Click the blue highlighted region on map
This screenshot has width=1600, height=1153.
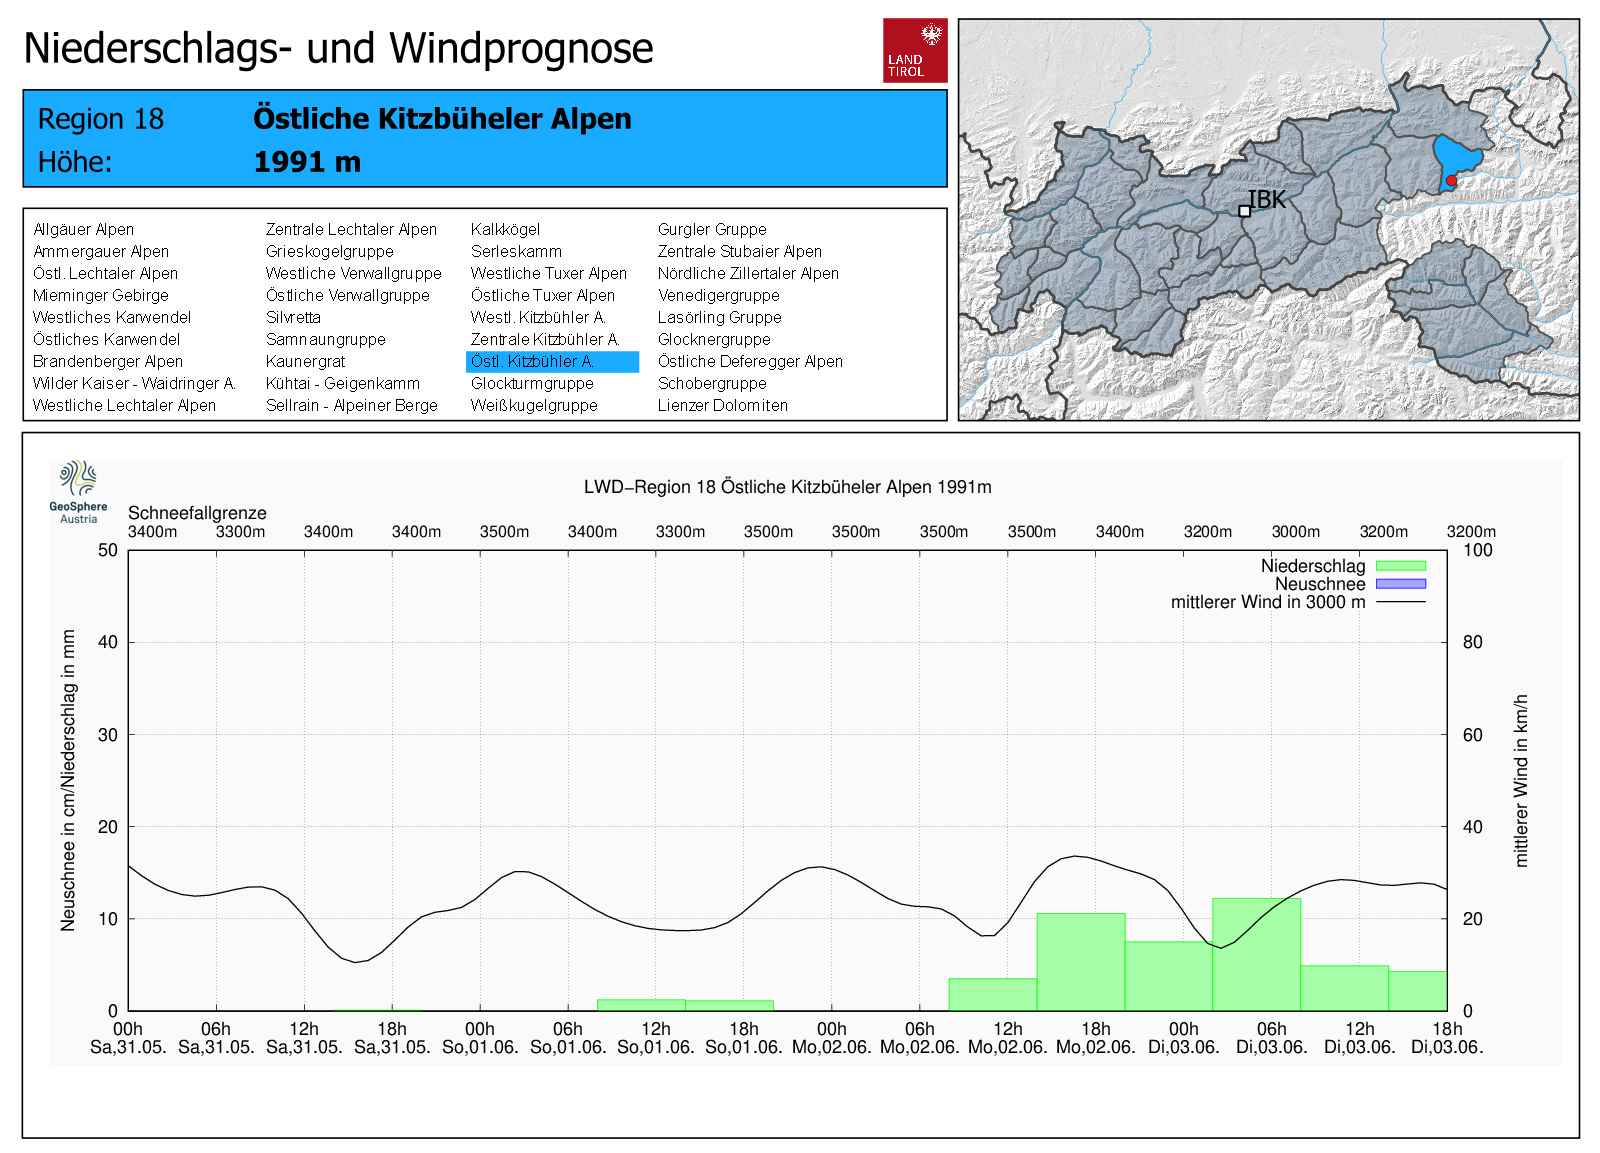[x=1456, y=155]
